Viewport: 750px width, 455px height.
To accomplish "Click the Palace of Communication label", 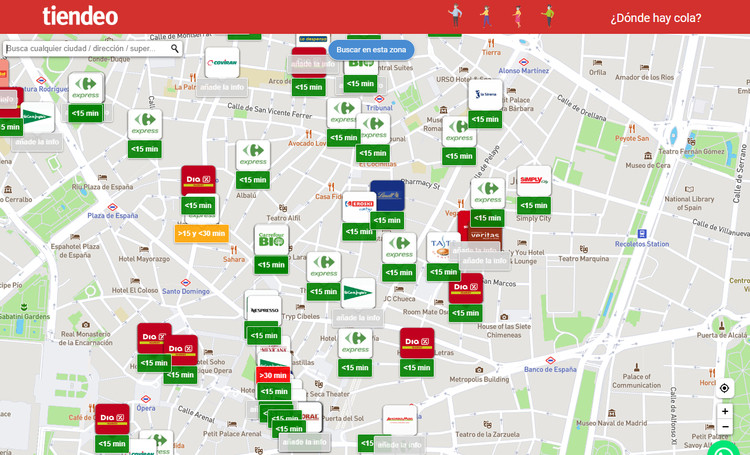I will coord(637,381).
